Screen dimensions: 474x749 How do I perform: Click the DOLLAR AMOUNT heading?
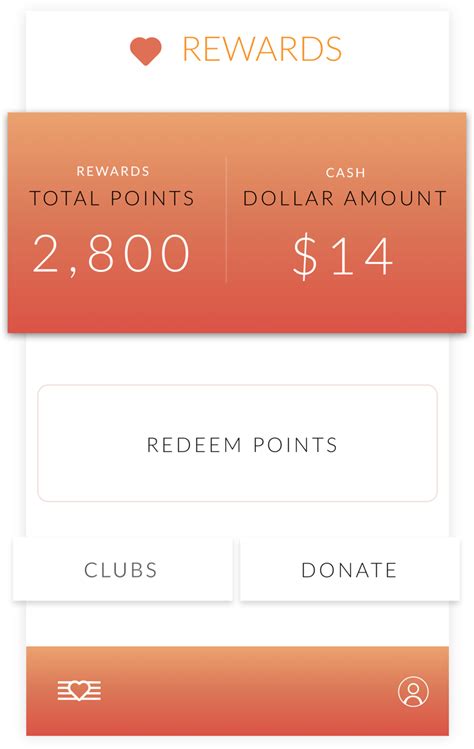(x=345, y=198)
